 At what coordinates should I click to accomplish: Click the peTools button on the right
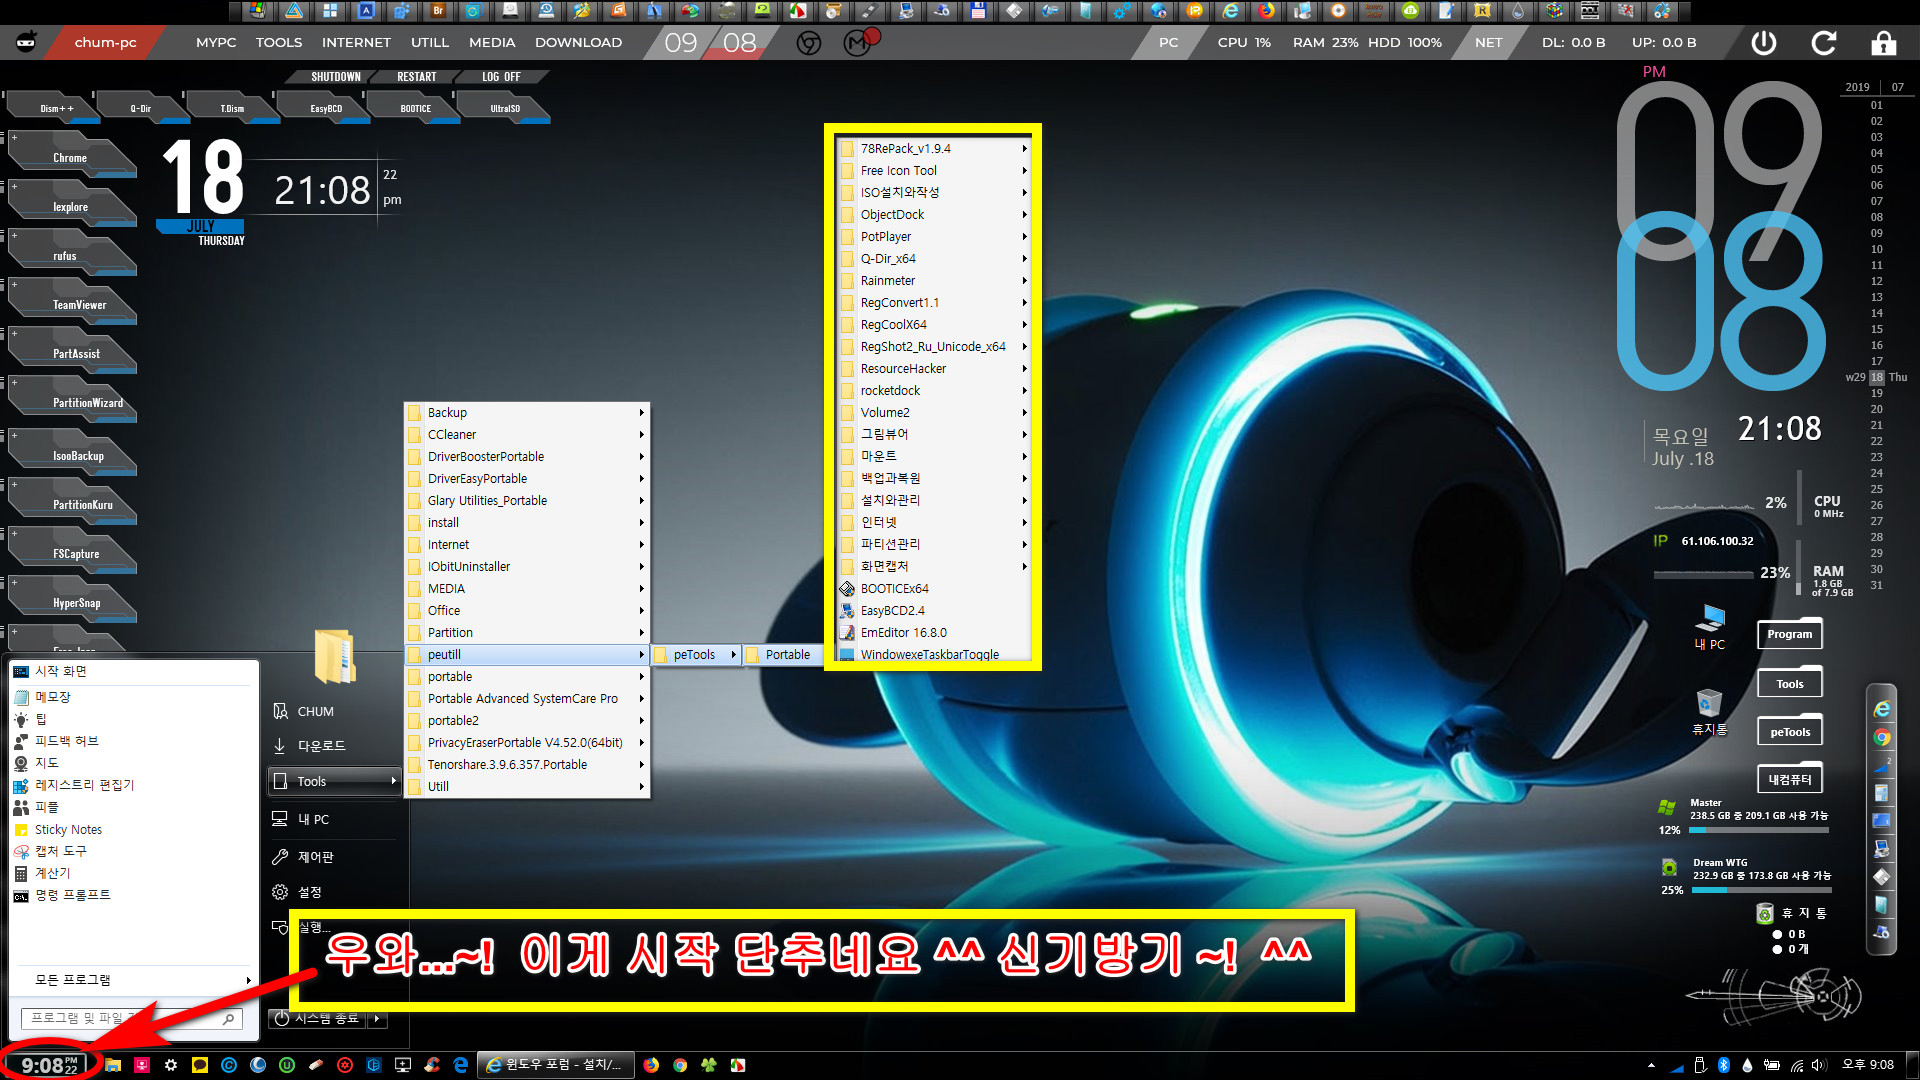1790,732
